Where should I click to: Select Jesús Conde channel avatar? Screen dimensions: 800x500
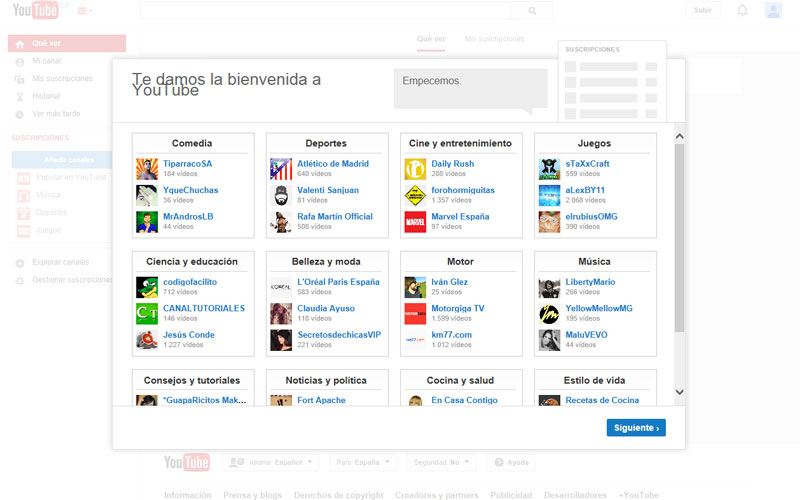pos(147,340)
